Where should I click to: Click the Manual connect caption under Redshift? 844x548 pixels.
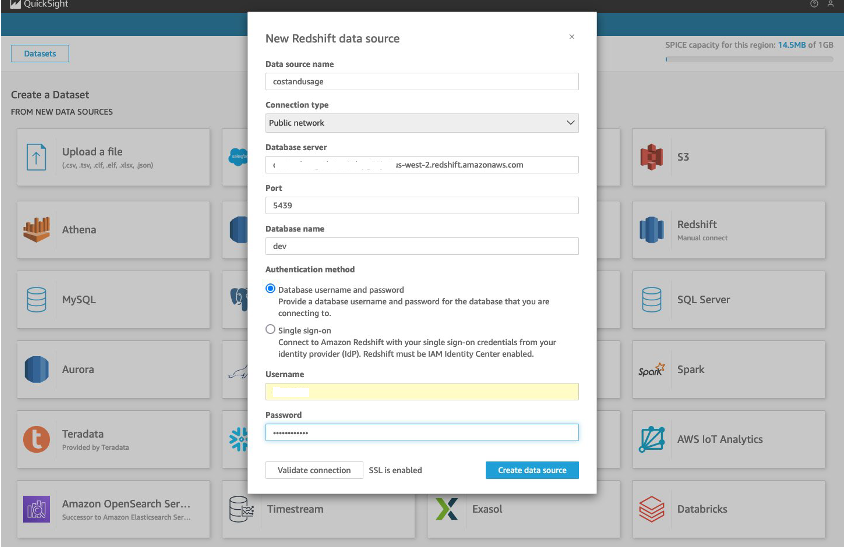click(702, 238)
